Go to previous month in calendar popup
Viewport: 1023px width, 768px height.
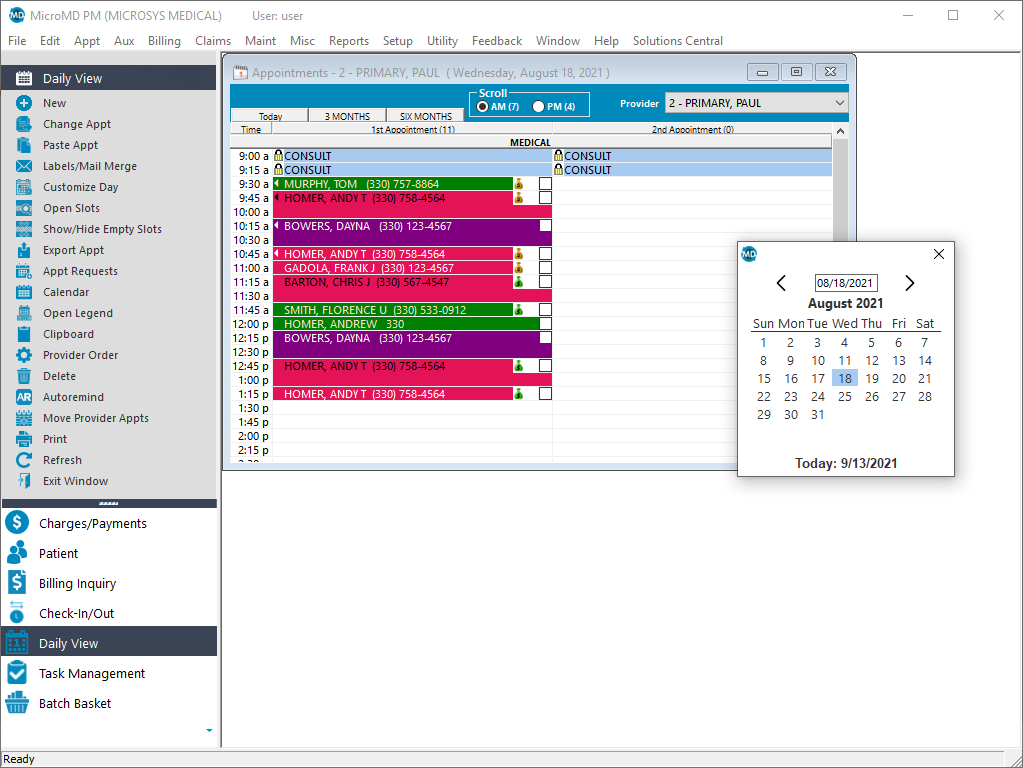[781, 283]
